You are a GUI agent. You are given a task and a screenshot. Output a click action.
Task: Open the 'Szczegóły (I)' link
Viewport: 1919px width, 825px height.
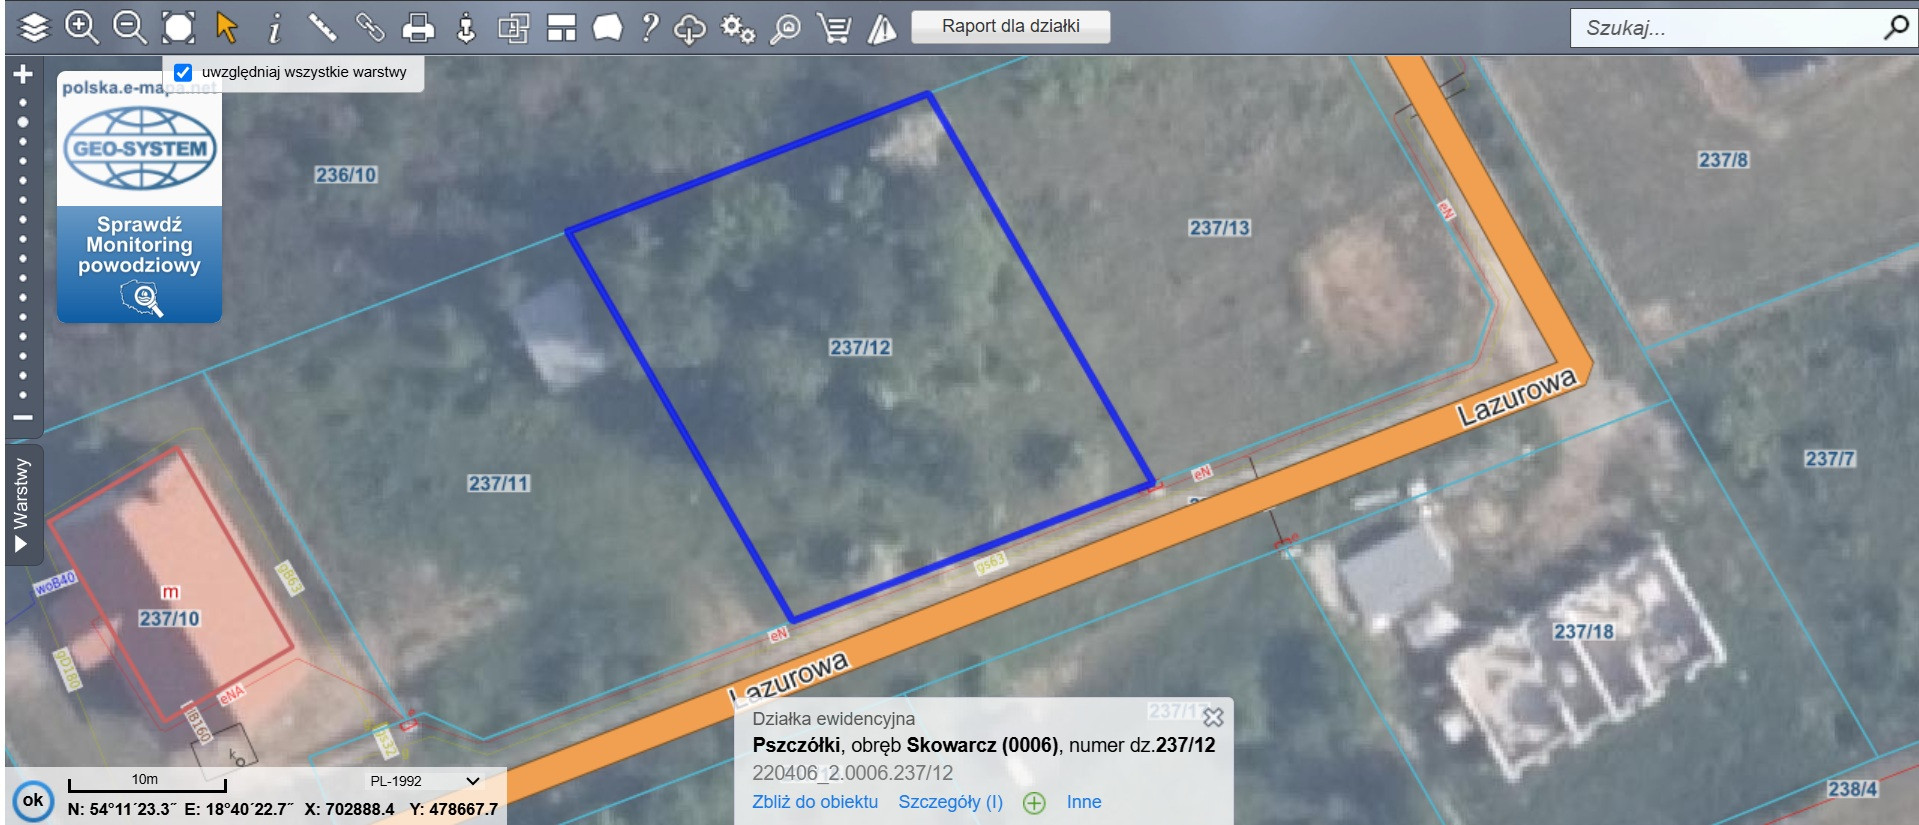click(950, 802)
